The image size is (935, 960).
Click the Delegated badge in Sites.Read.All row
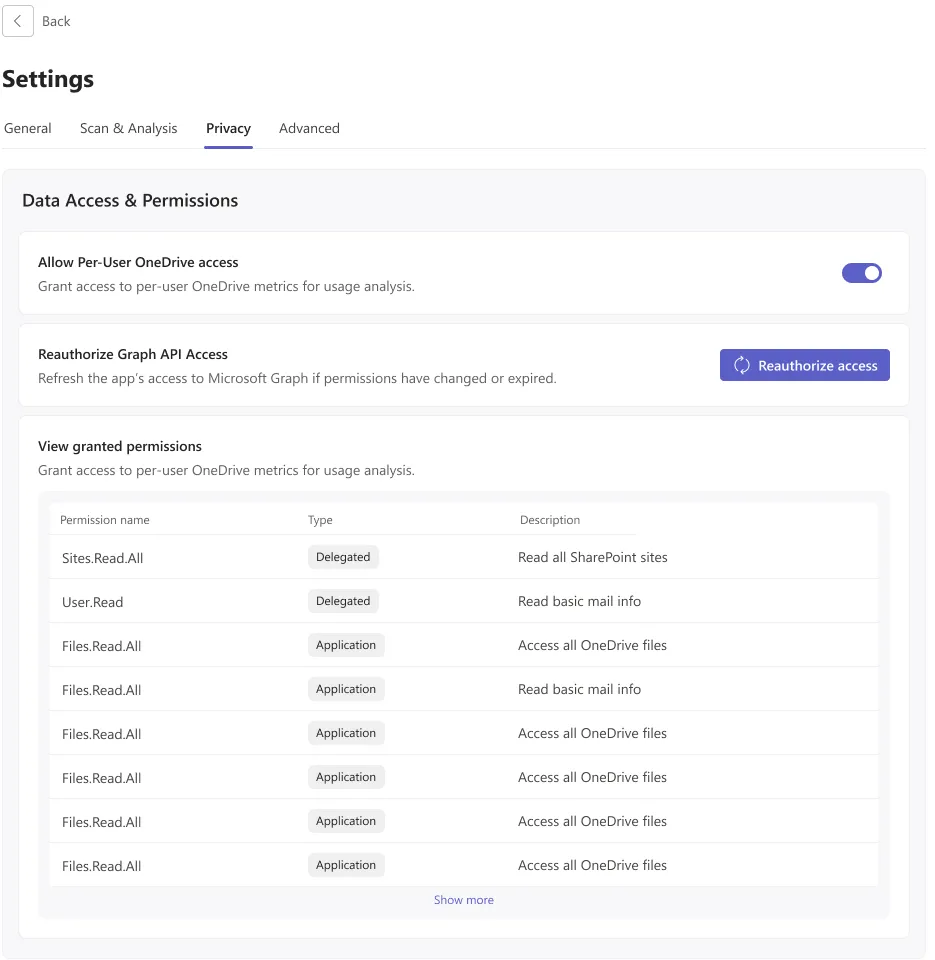click(343, 557)
